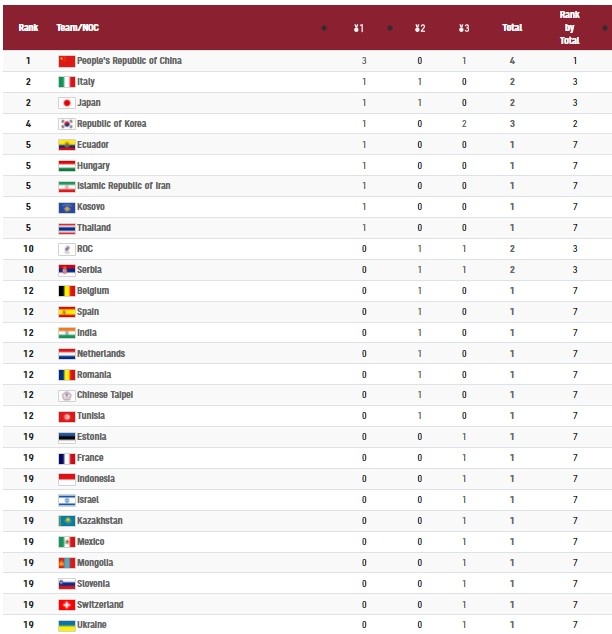Click the Kosovo flag icon

coord(67,207)
